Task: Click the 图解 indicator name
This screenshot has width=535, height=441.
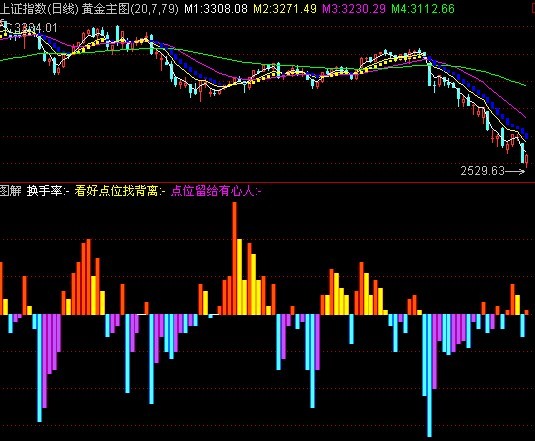Action: 11,191
